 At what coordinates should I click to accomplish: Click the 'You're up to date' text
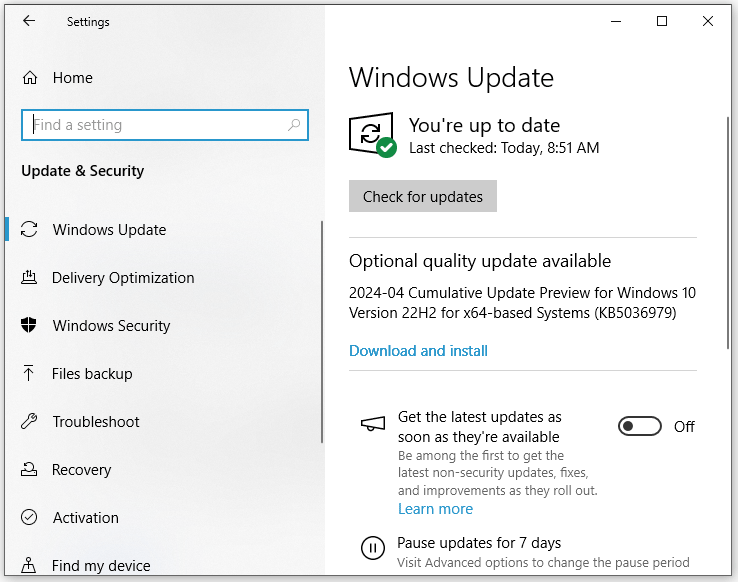(x=484, y=125)
